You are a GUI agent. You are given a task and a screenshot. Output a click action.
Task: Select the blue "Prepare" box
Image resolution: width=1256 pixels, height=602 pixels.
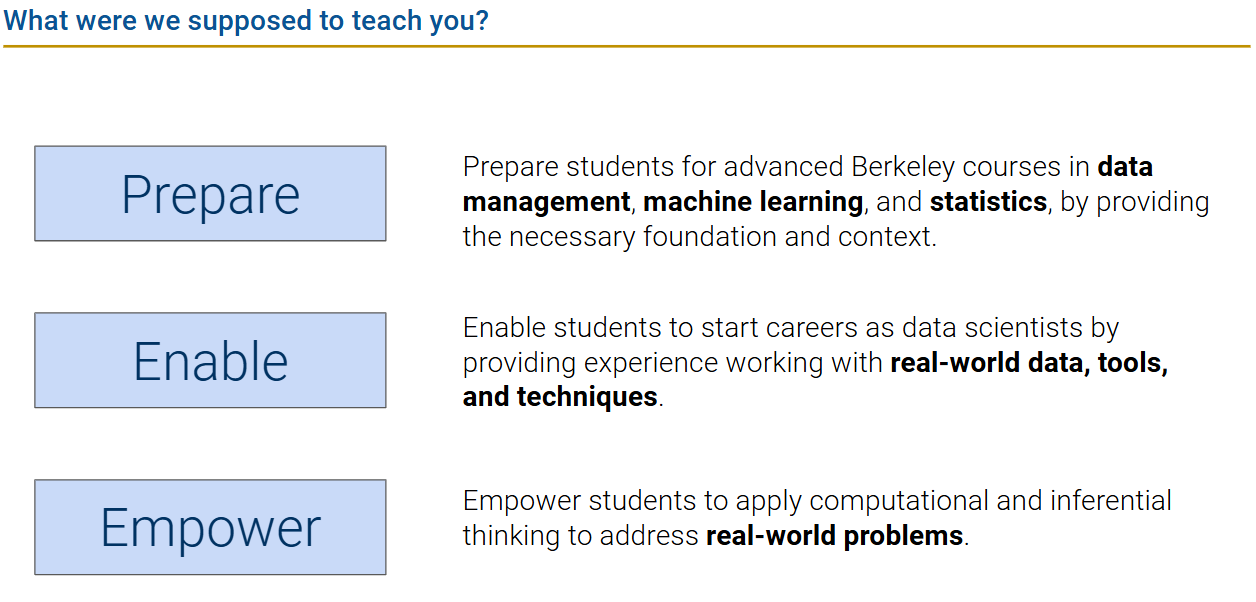pos(210,194)
